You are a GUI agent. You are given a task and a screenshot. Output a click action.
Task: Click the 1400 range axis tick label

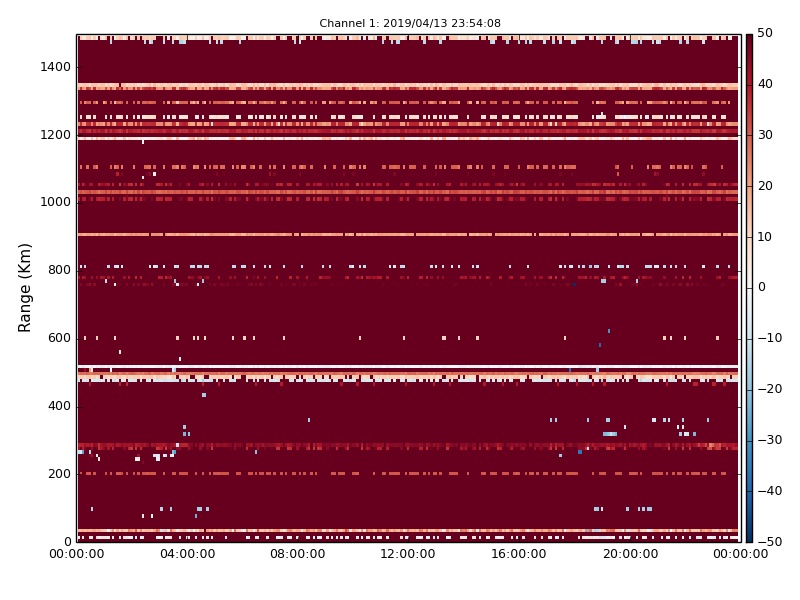56,67
